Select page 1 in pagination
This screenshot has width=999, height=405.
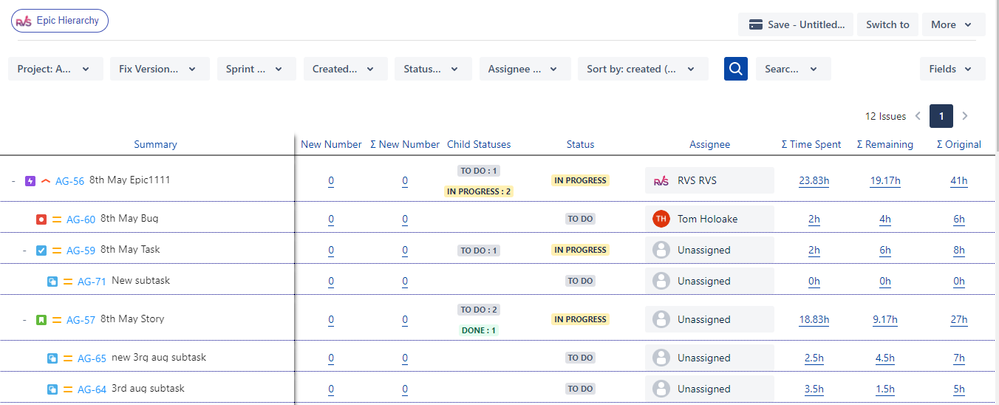coord(940,117)
